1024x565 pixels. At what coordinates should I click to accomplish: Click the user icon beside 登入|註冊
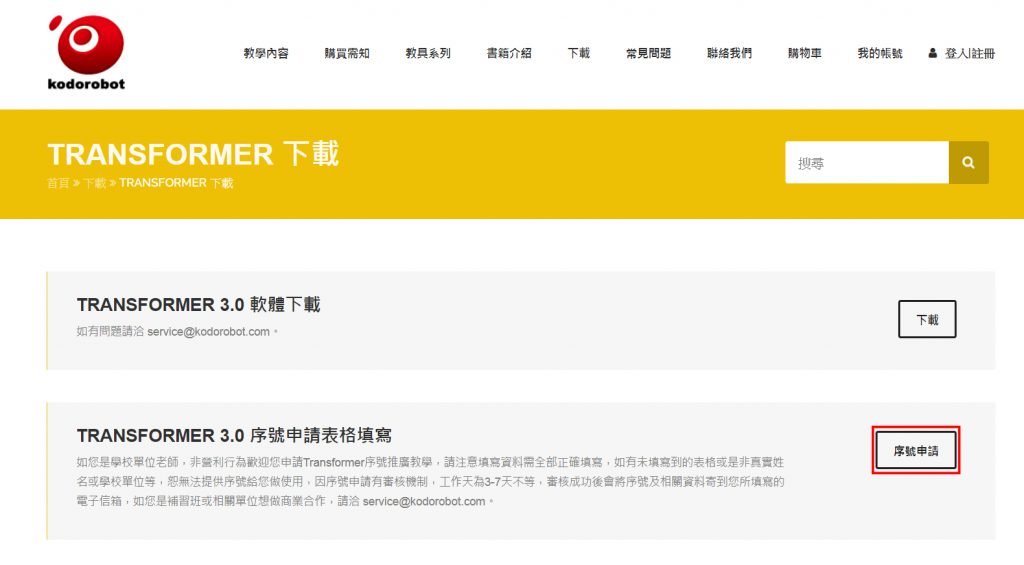933,53
